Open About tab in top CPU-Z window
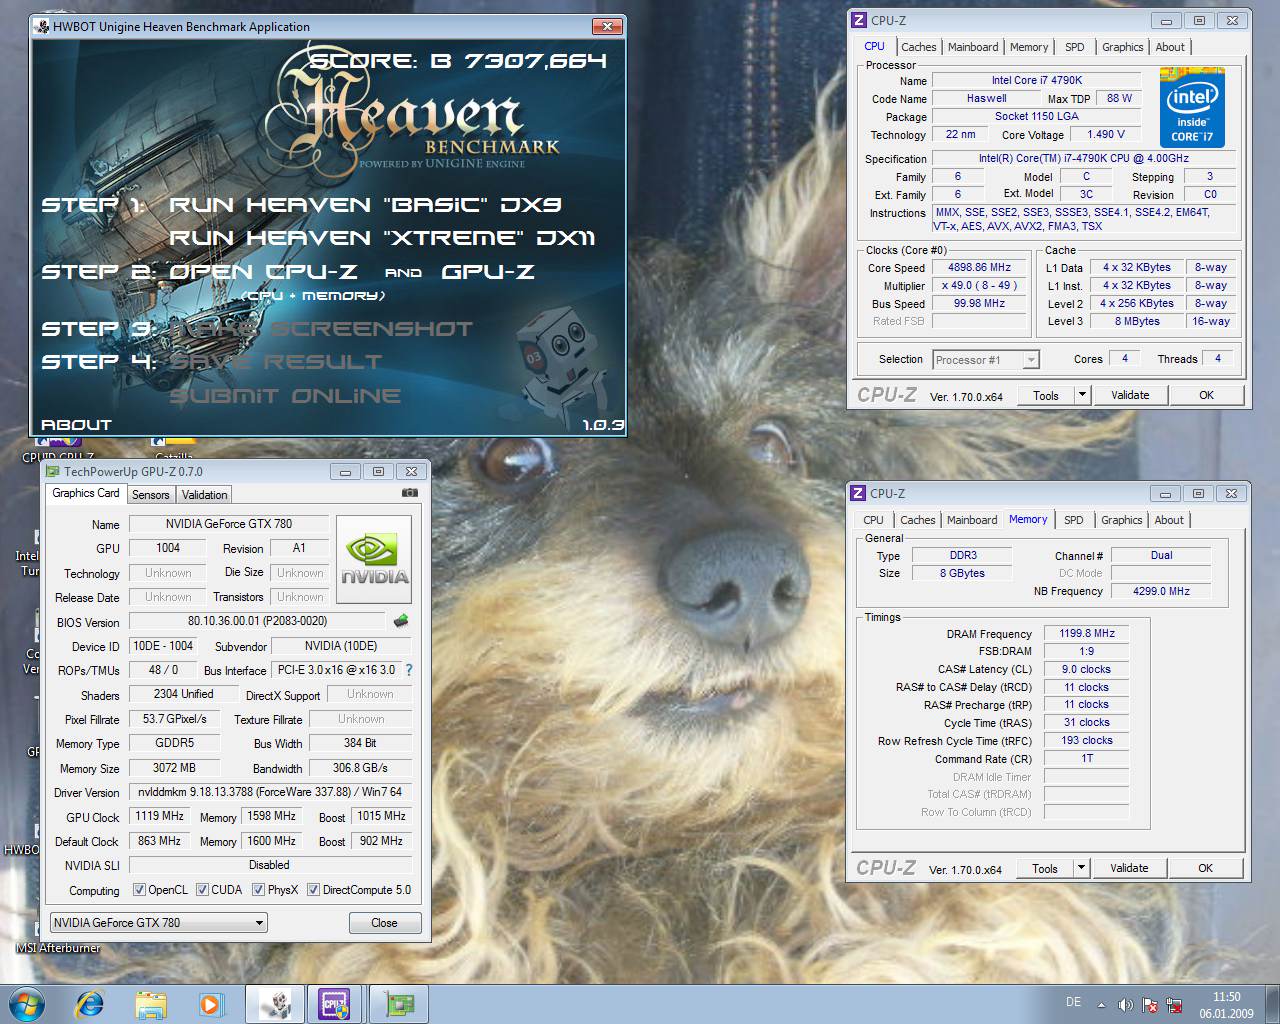This screenshot has height=1024, width=1280. pos(1170,47)
